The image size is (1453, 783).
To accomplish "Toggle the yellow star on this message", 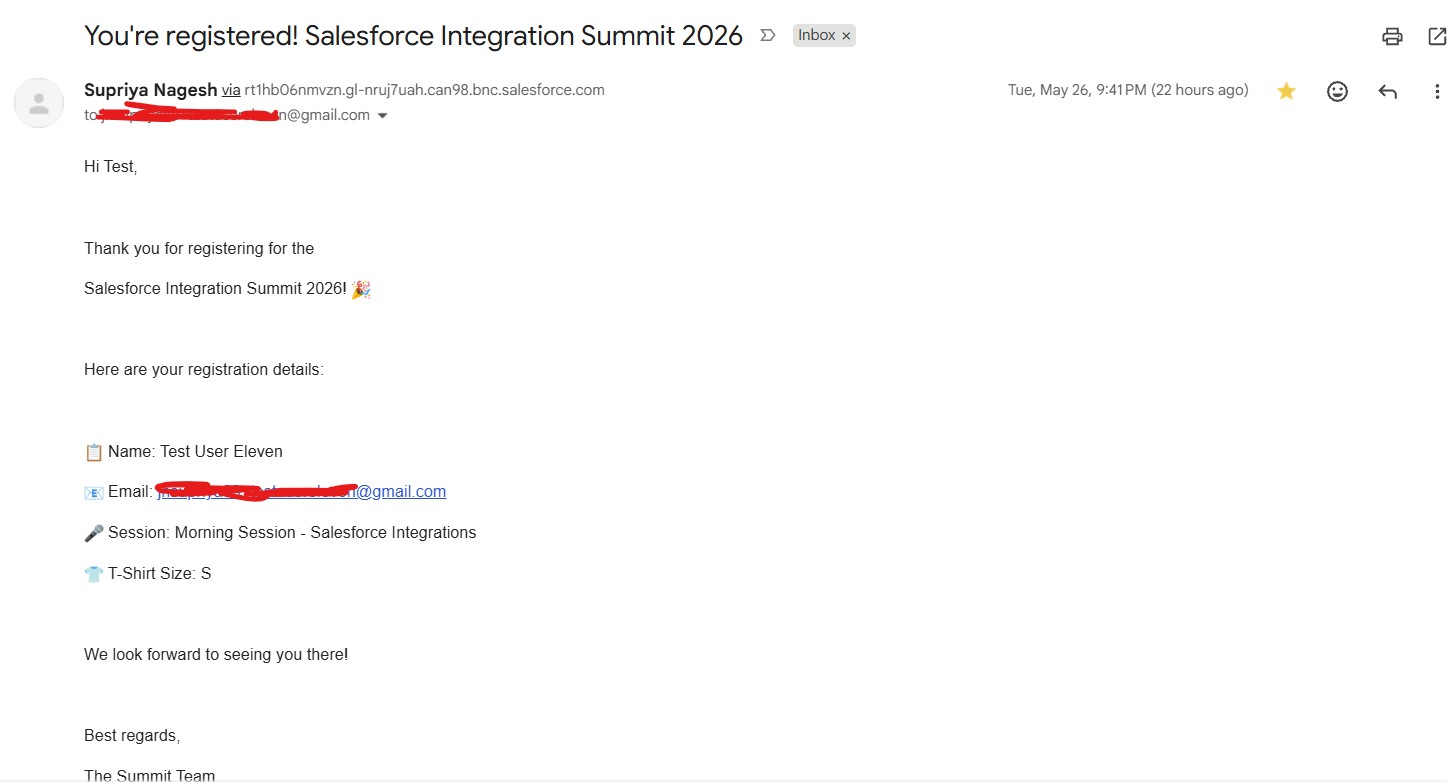I will click(1286, 91).
